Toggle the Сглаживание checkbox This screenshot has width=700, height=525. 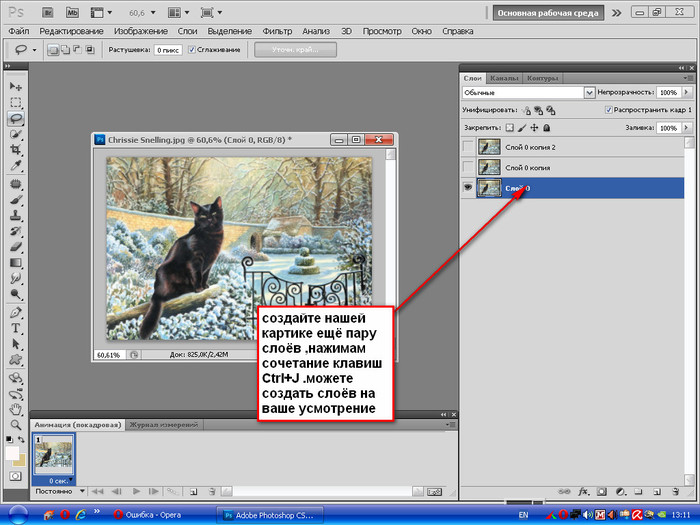192,50
